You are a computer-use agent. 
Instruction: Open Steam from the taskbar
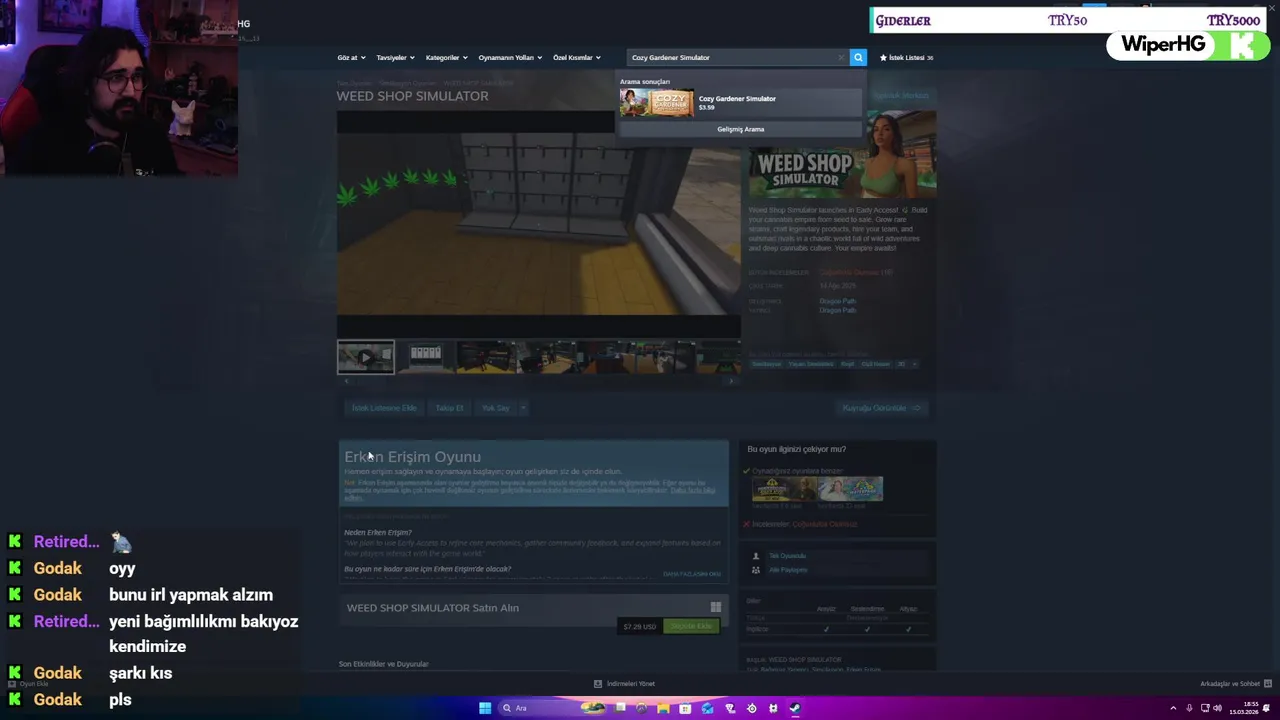(795, 708)
